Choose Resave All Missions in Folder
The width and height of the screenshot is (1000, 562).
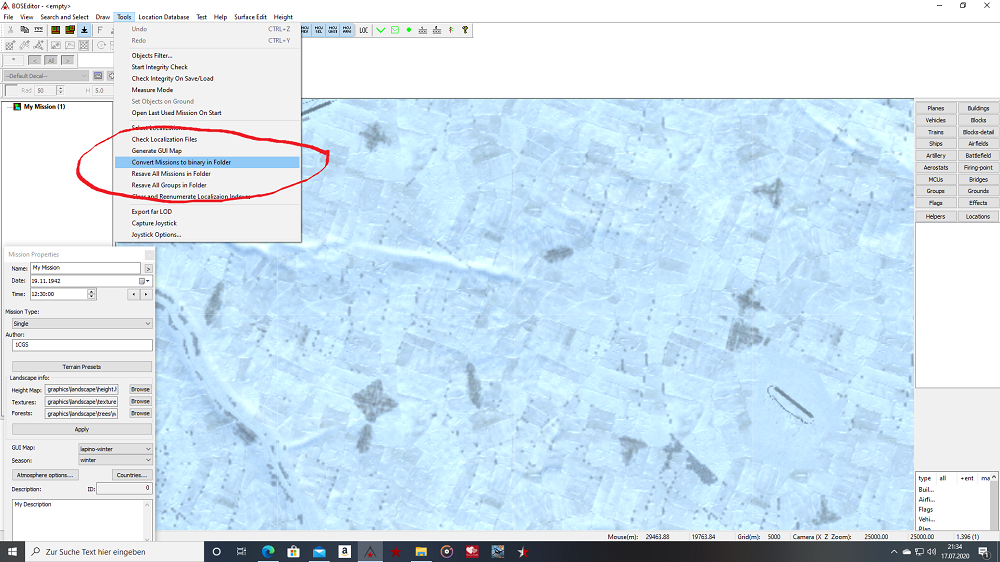pyautogui.click(x=171, y=174)
